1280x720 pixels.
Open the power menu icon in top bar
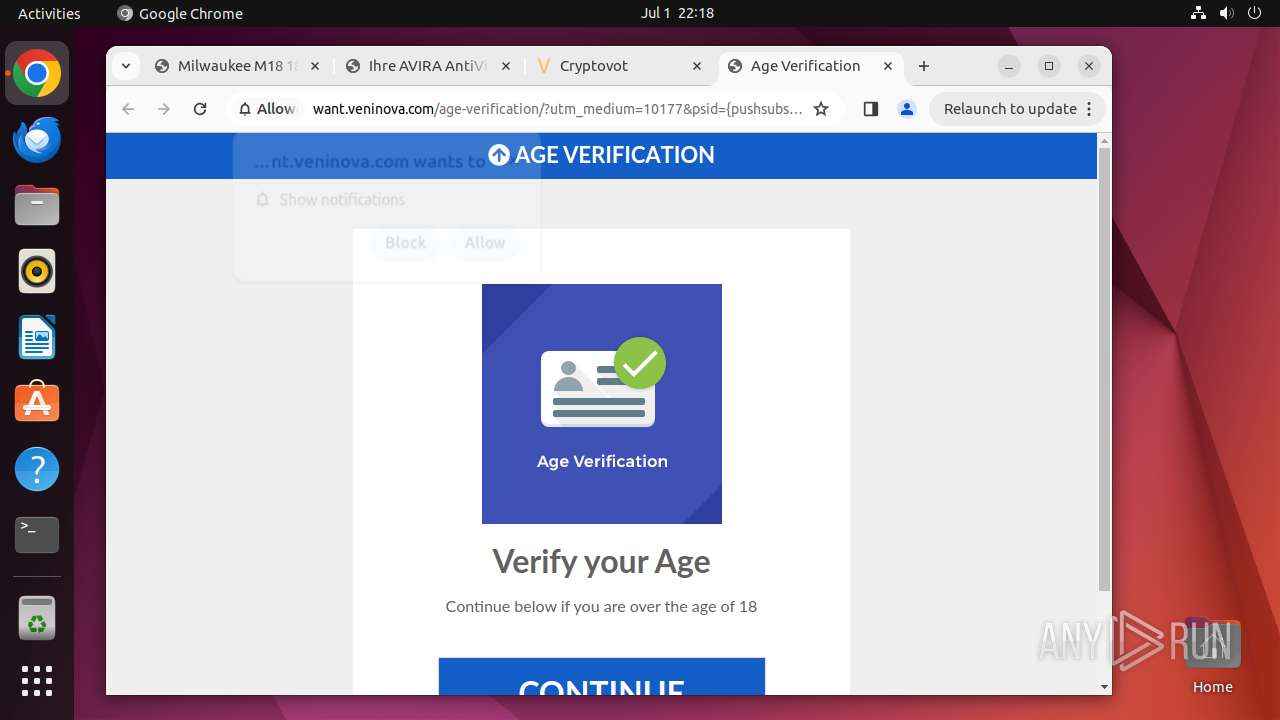click(1255, 13)
